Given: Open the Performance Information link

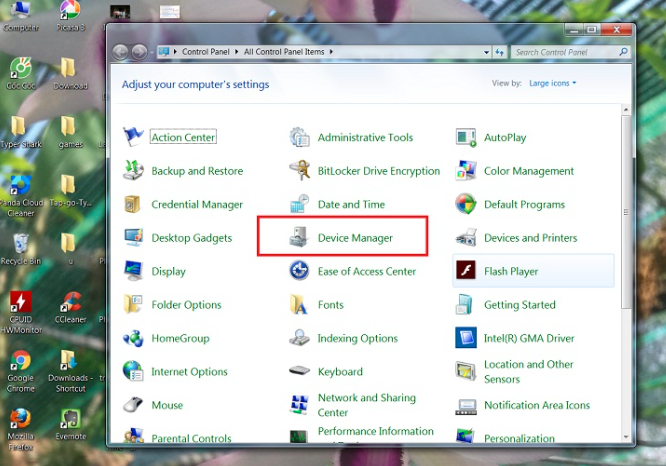Looking at the screenshot, I should pos(375,431).
